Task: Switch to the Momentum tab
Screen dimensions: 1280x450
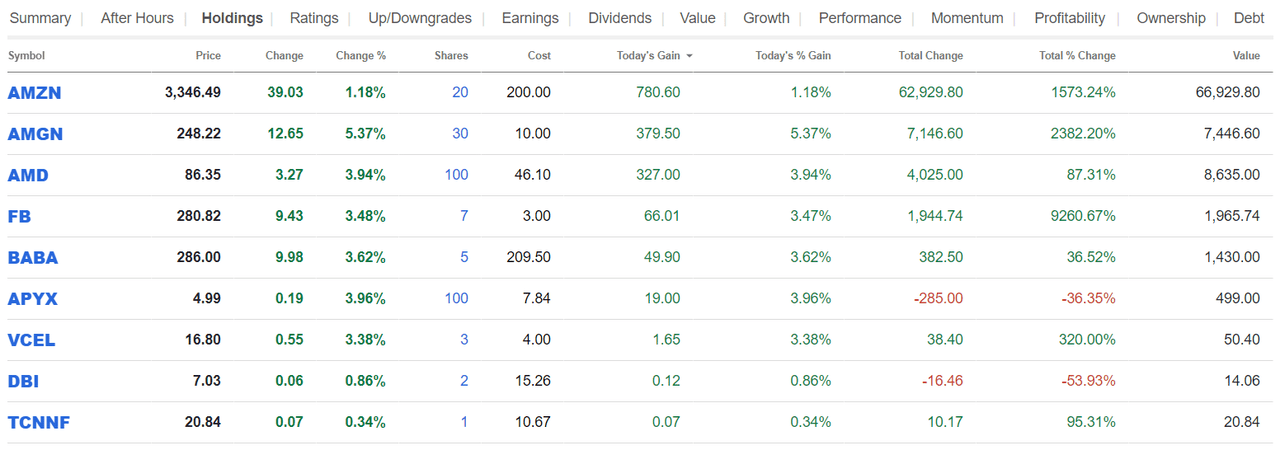Action: point(967,18)
